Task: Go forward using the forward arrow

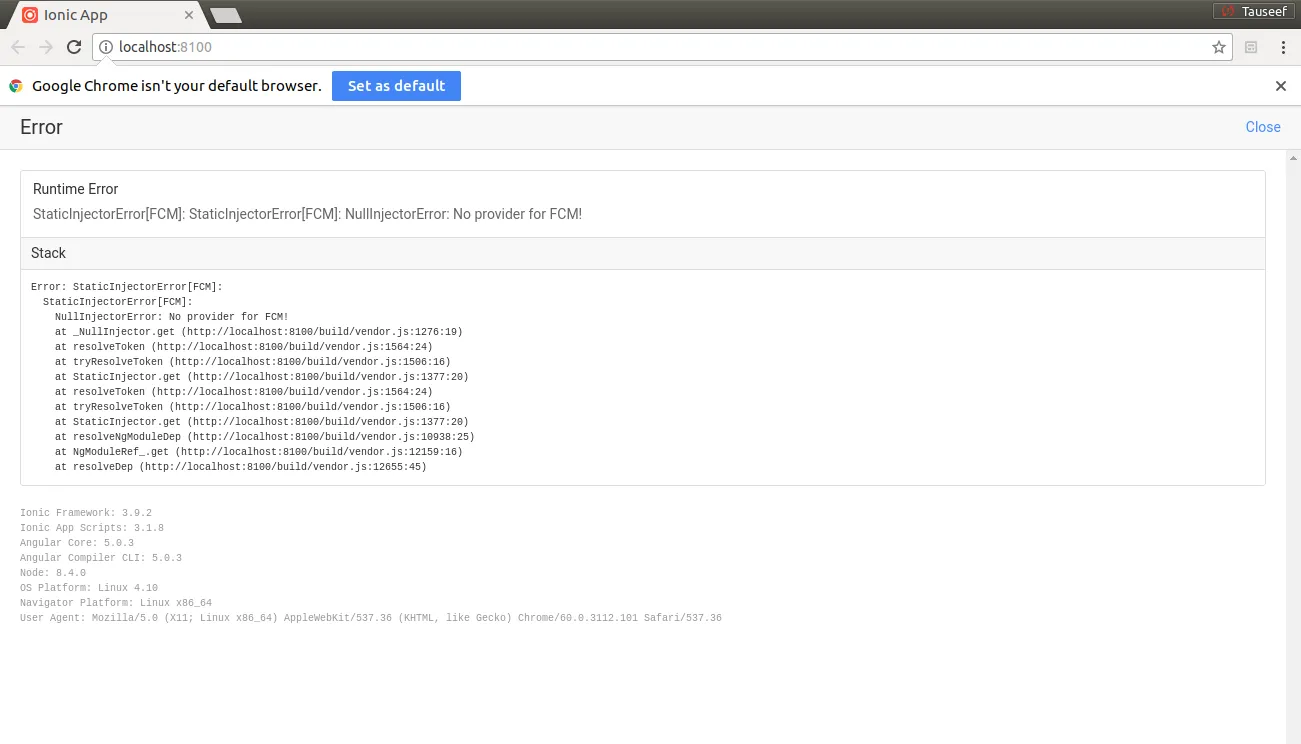Action: (x=46, y=47)
